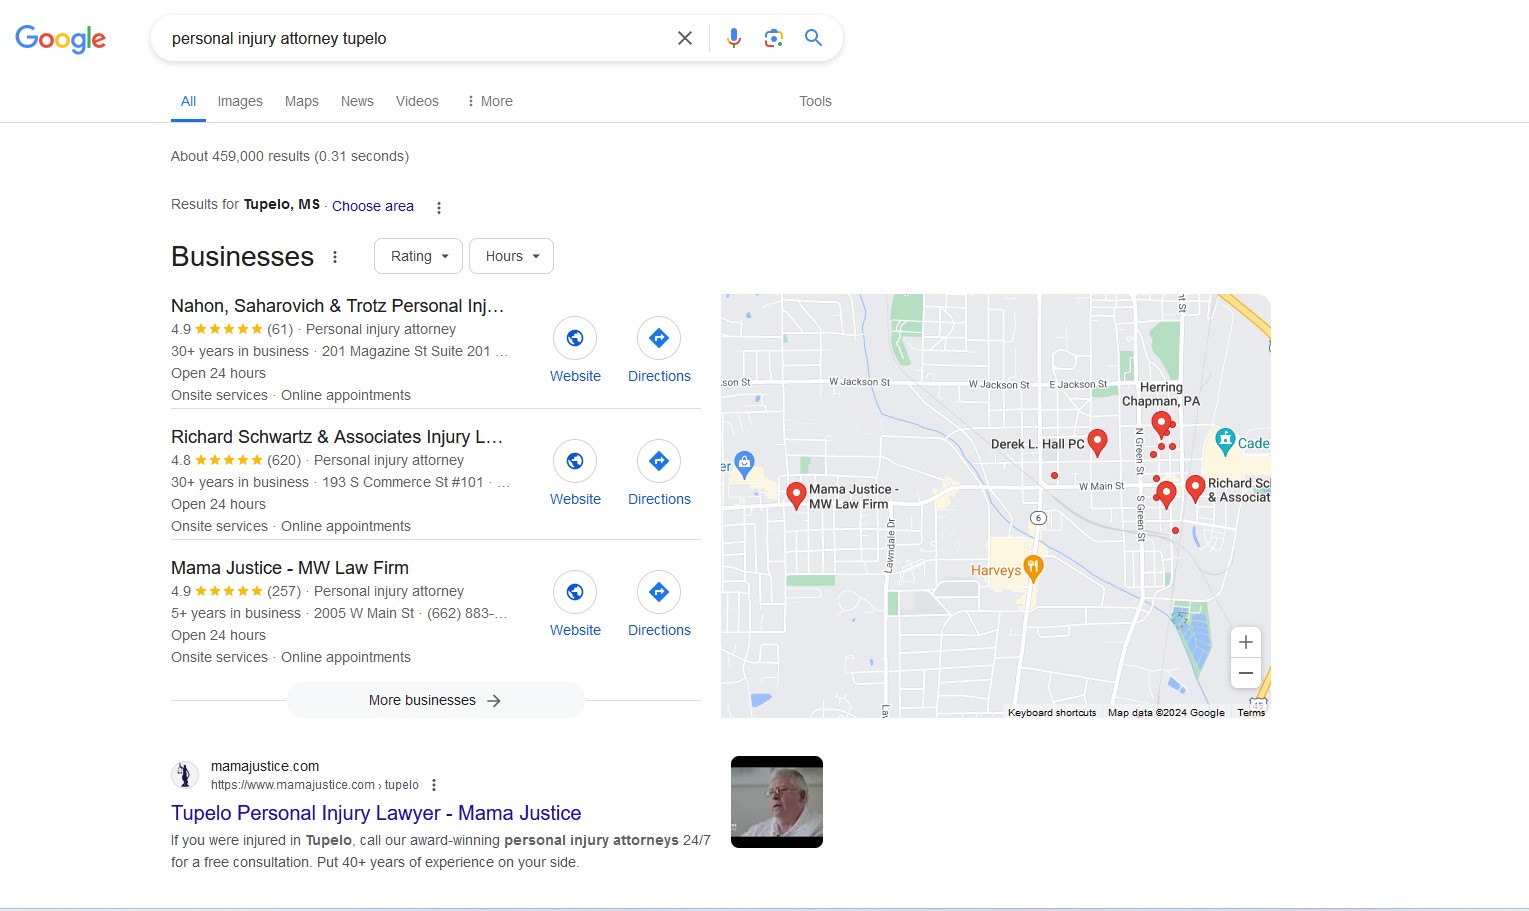Open Website icon for Richard Schwartz & Associates
This screenshot has height=911, width=1529.
[575, 461]
